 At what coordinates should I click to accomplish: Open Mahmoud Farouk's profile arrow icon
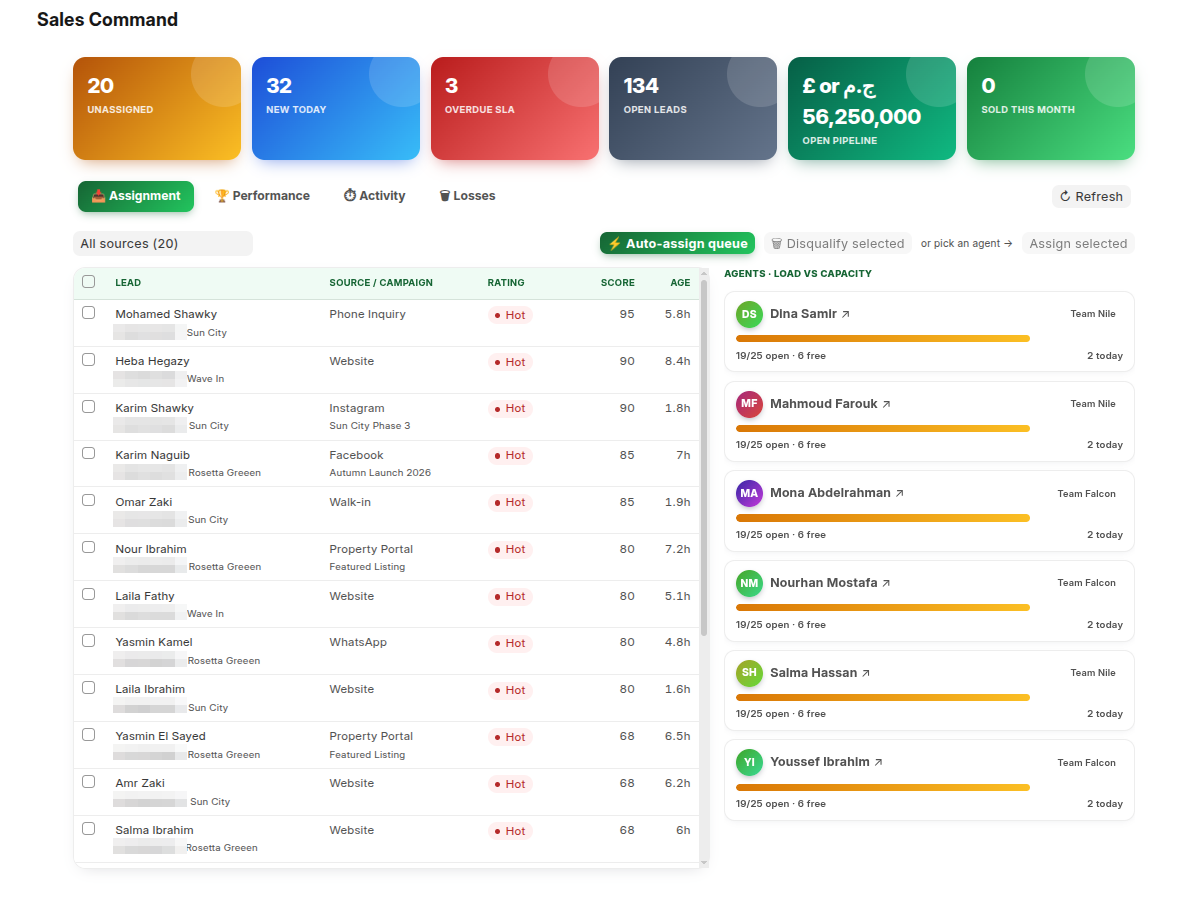pos(886,404)
